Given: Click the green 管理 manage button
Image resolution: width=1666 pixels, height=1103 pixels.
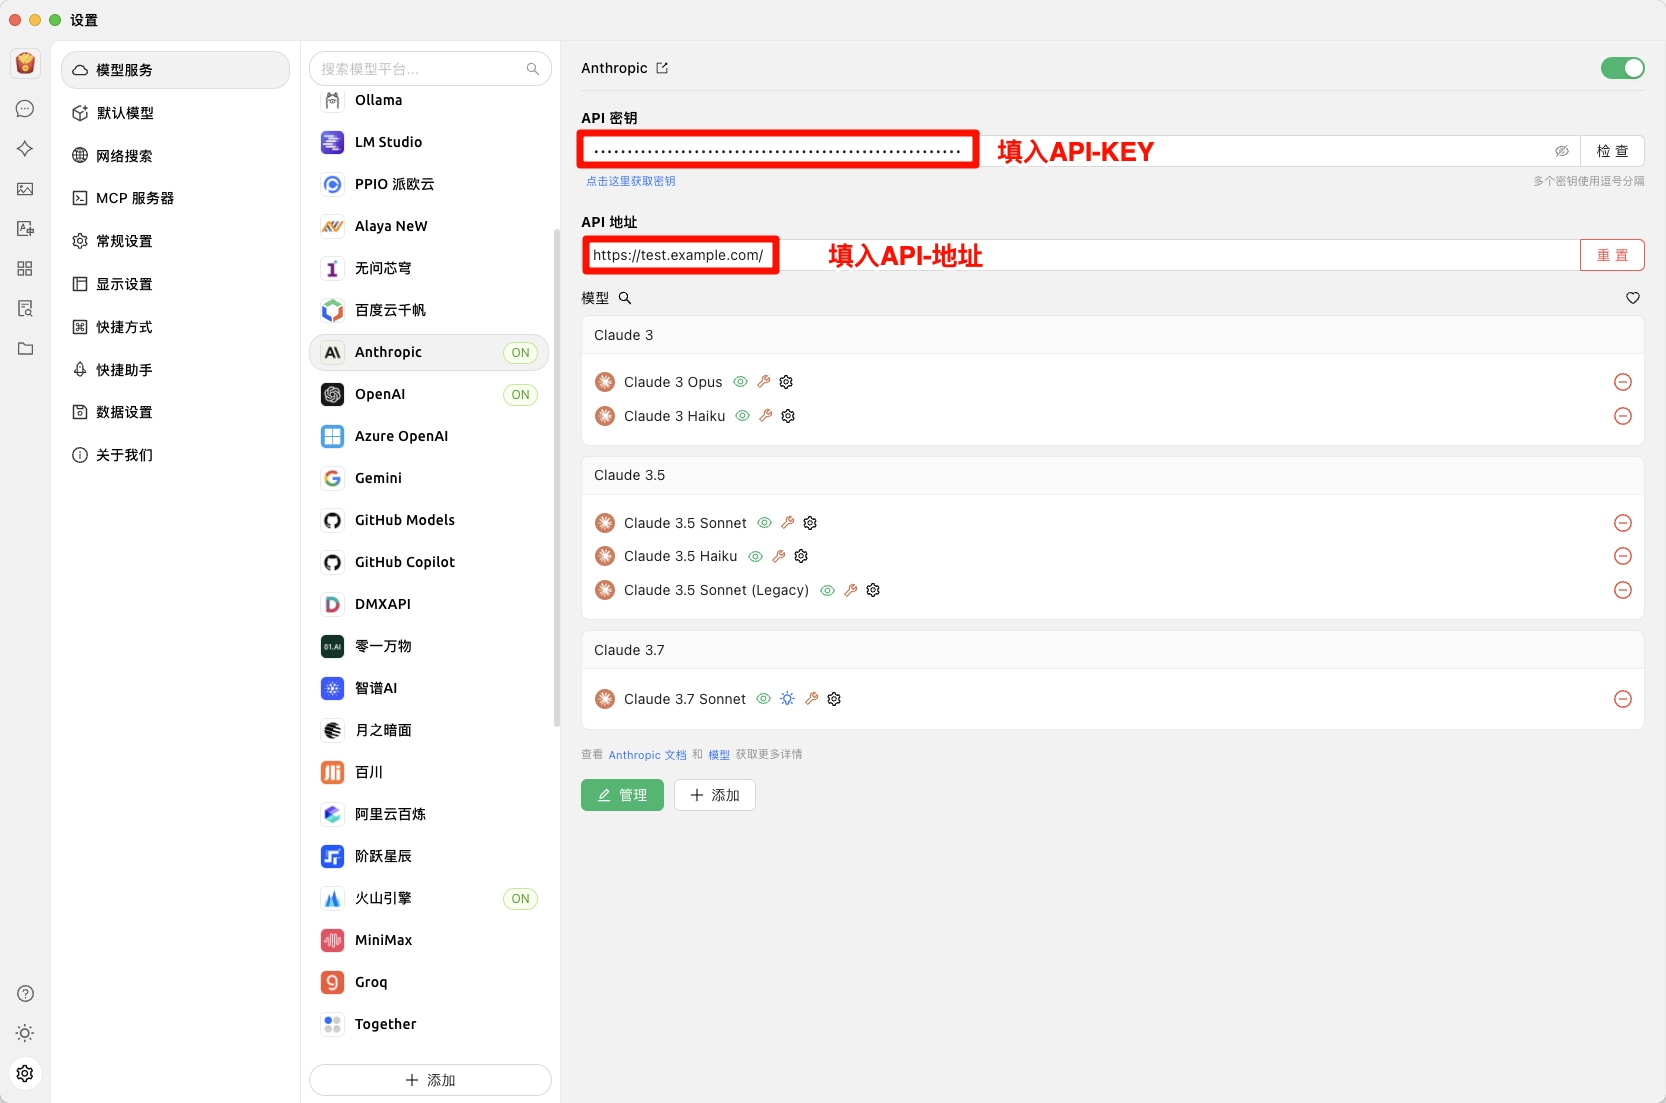Looking at the screenshot, I should (622, 795).
